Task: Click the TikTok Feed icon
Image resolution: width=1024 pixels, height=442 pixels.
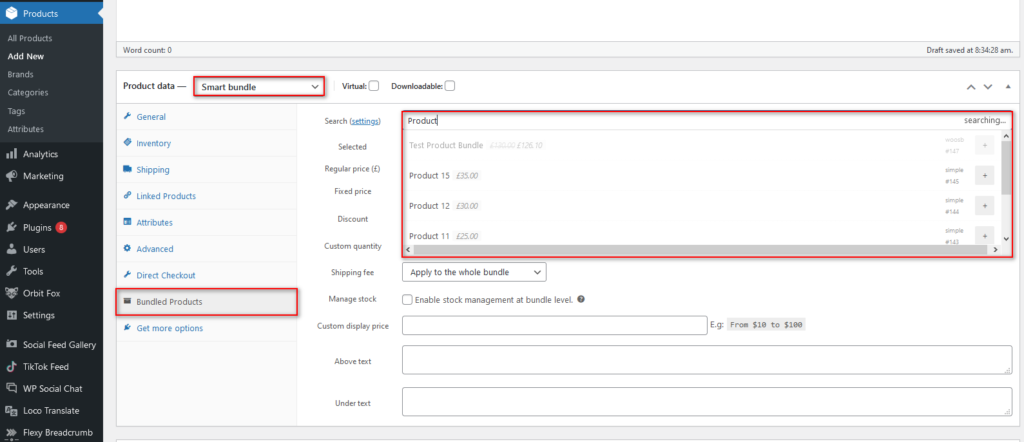Action: pyautogui.click(x=11, y=366)
